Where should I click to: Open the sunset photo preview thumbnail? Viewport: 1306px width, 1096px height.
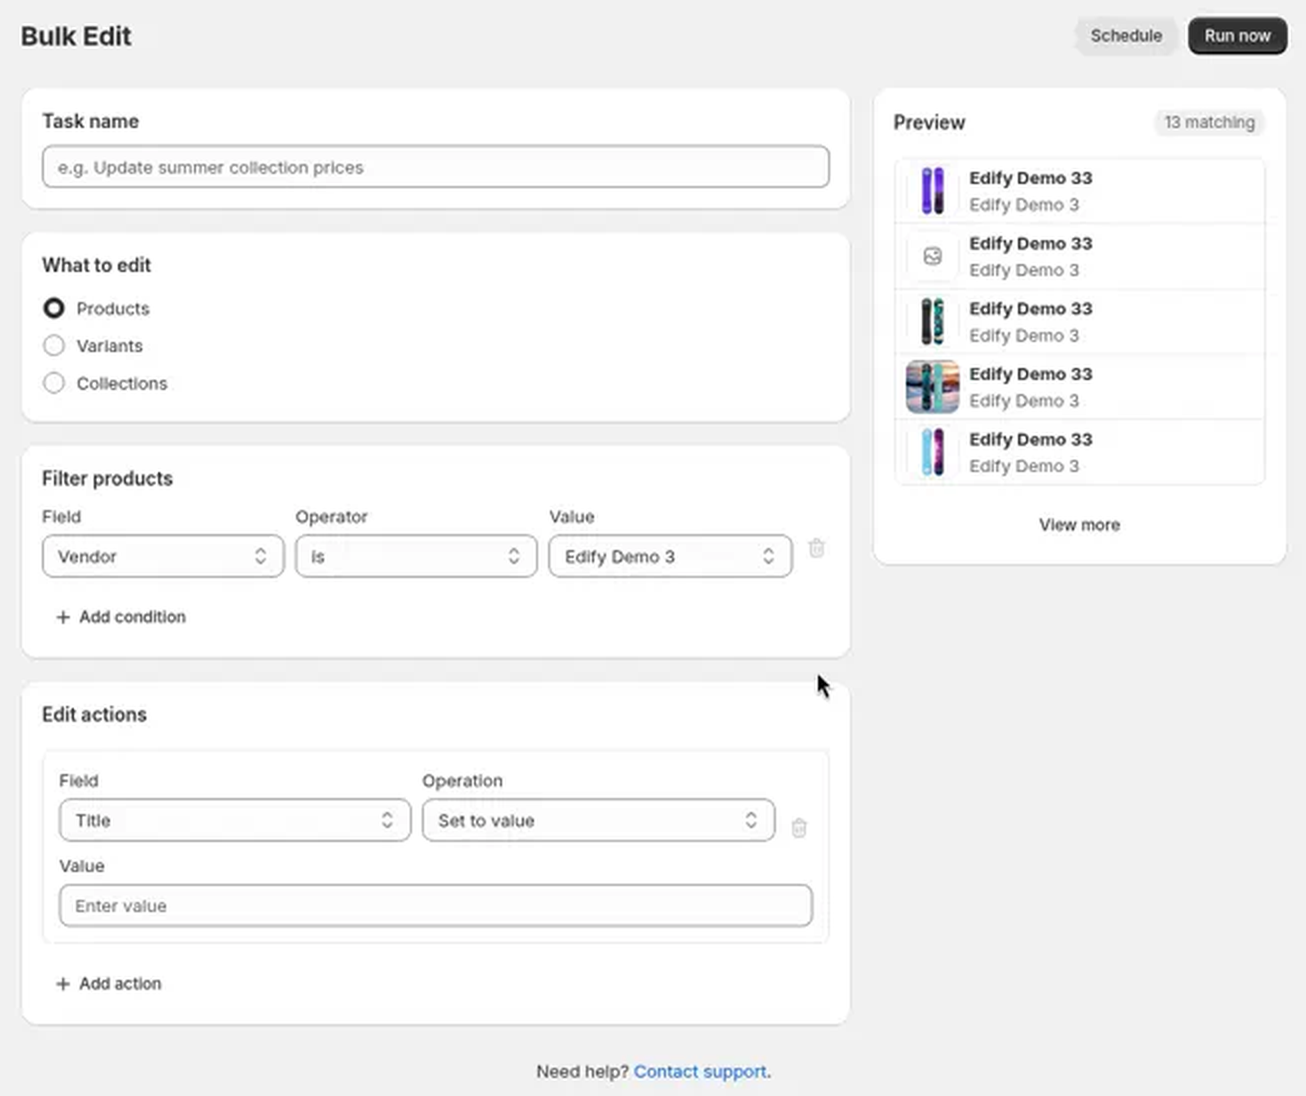[x=932, y=387]
